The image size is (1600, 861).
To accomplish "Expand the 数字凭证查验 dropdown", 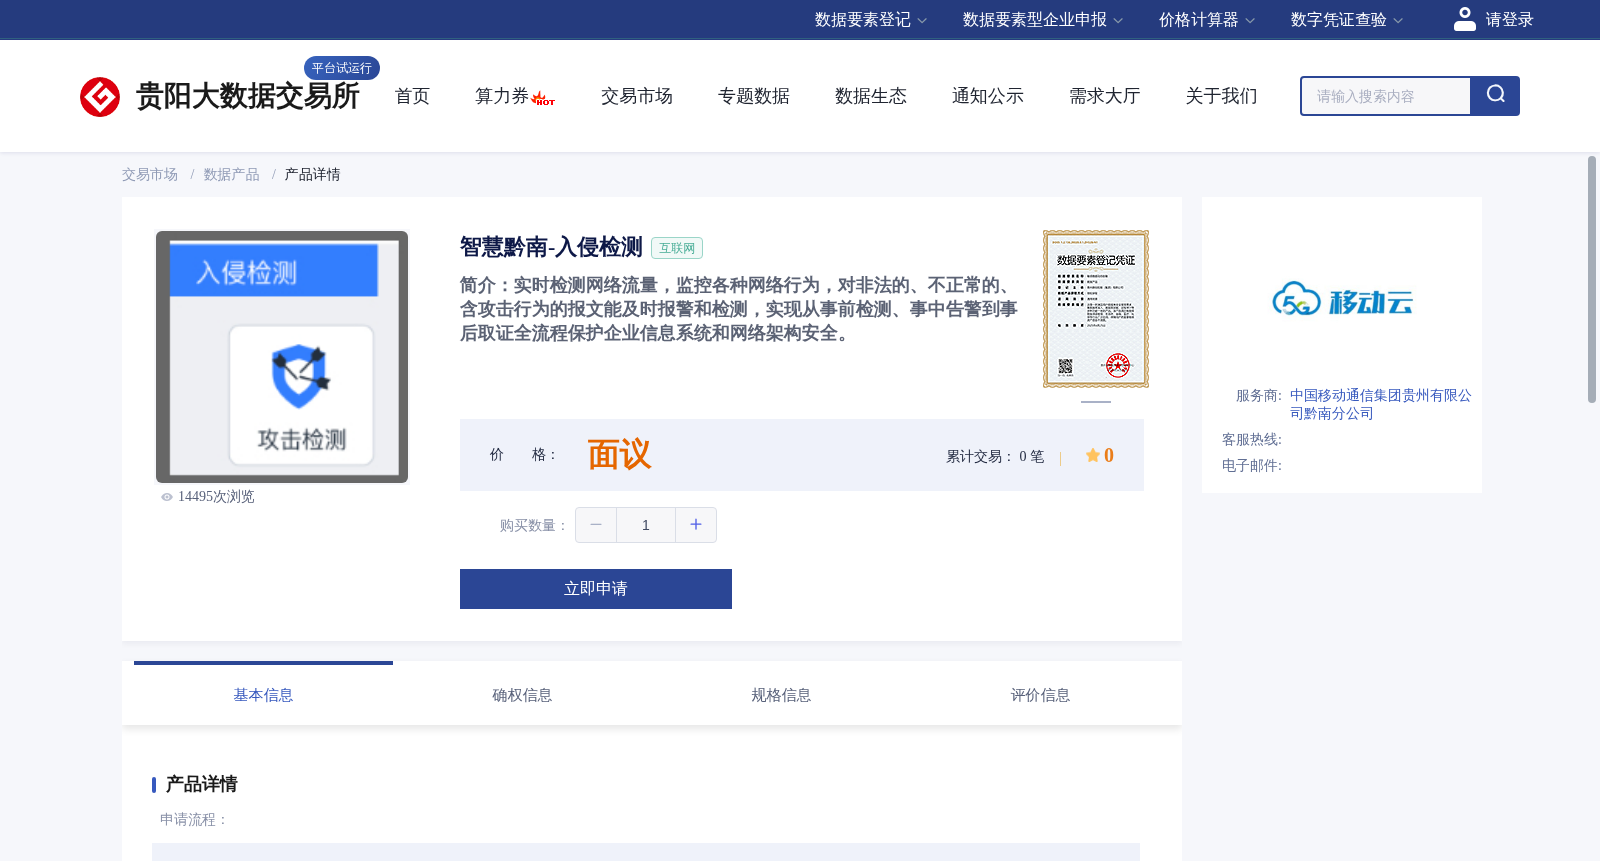I will coord(1347,20).
